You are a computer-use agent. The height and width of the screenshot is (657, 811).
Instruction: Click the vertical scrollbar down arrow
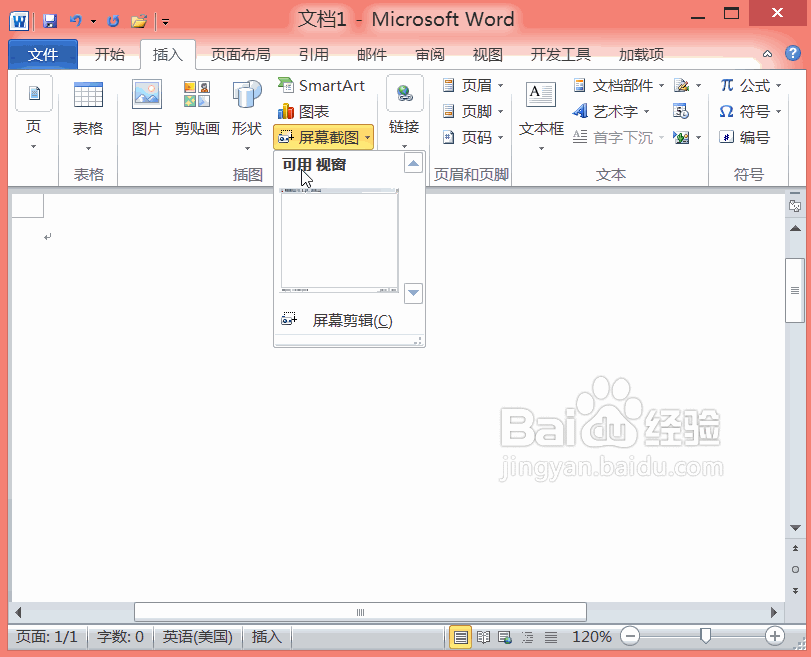tap(795, 528)
